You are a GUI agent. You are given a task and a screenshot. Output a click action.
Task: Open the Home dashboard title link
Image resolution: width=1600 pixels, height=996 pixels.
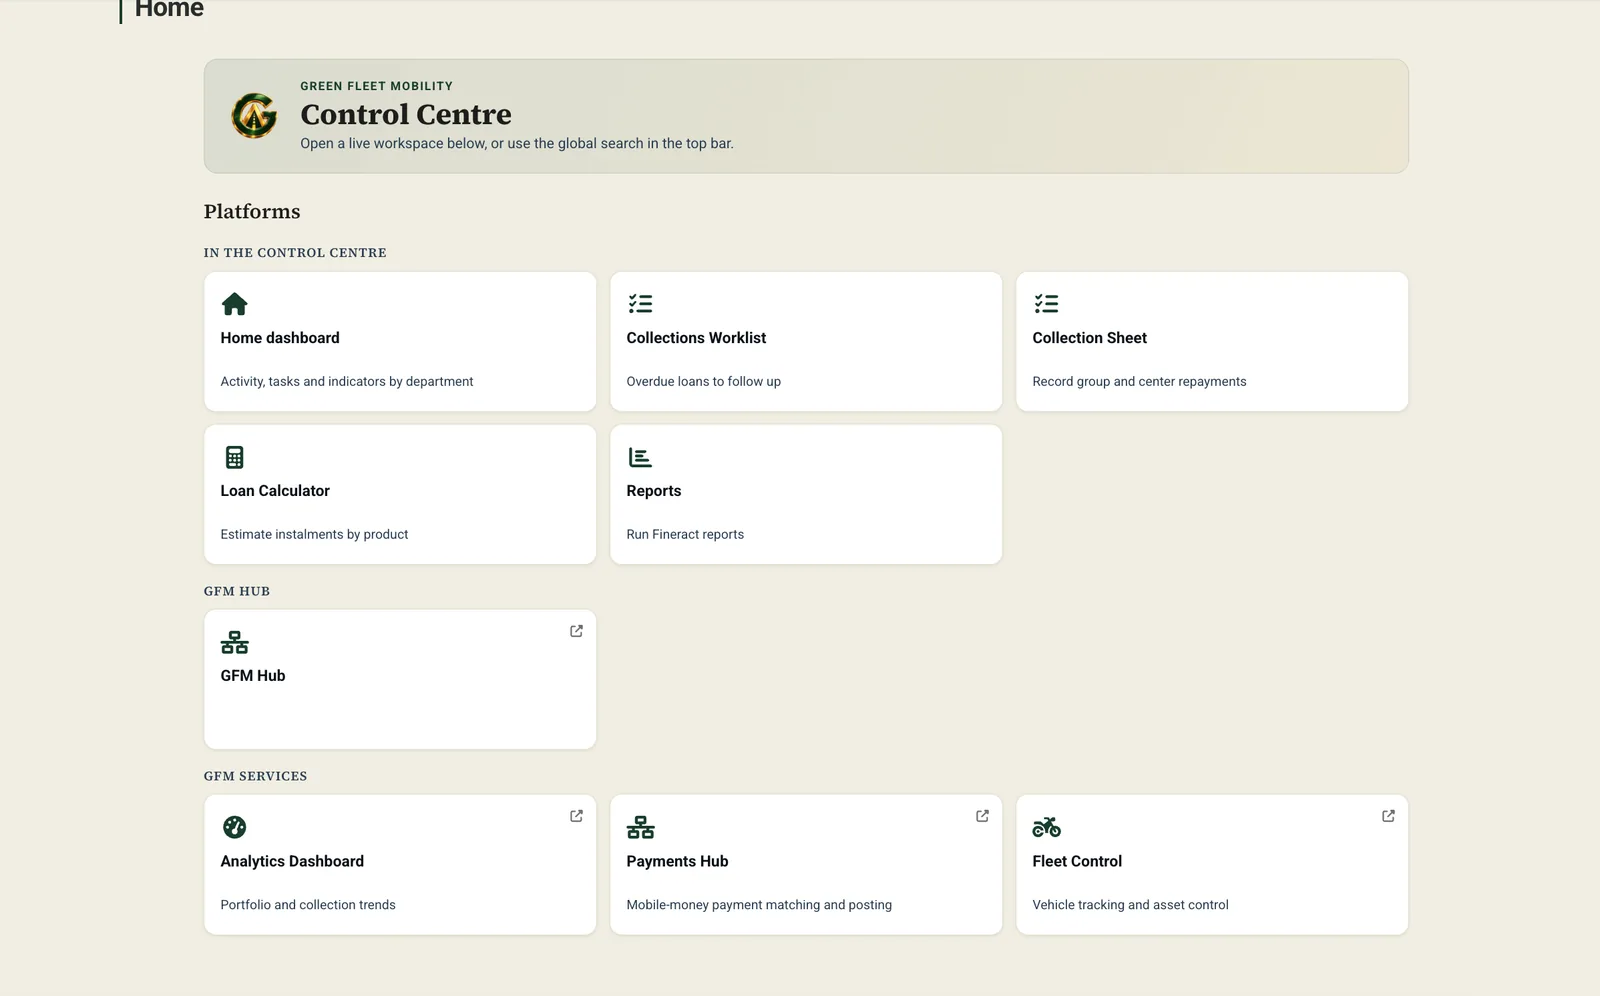tap(280, 338)
